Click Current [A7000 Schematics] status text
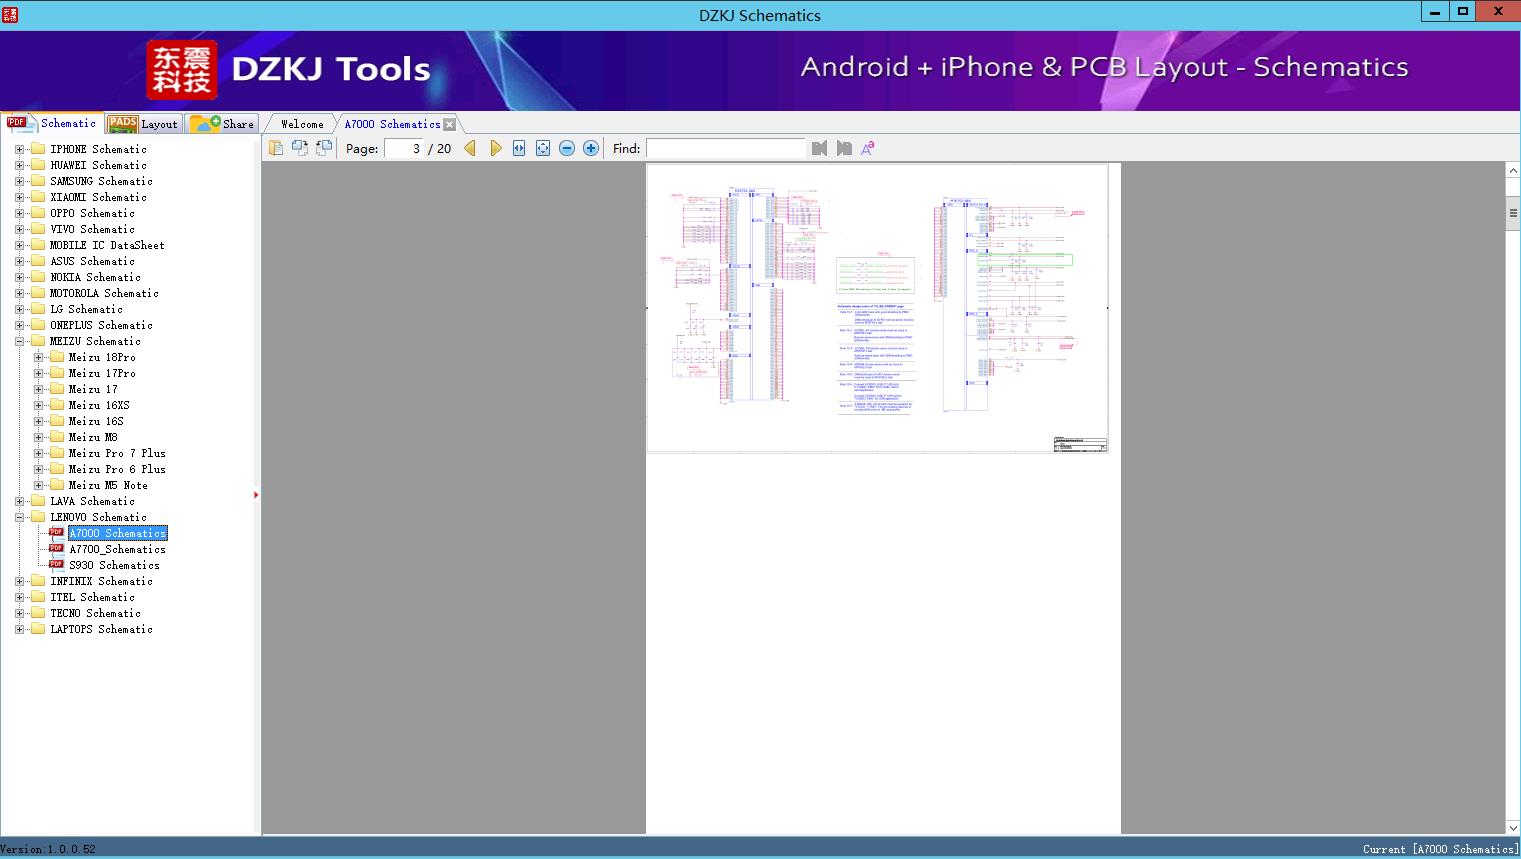This screenshot has height=859, width=1521. [x=1440, y=849]
